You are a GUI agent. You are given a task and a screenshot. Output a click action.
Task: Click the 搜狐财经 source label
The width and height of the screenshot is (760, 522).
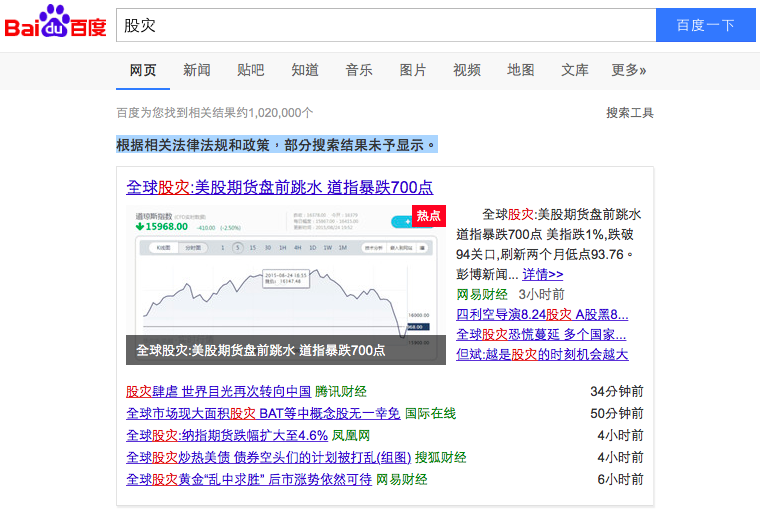(441, 458)
